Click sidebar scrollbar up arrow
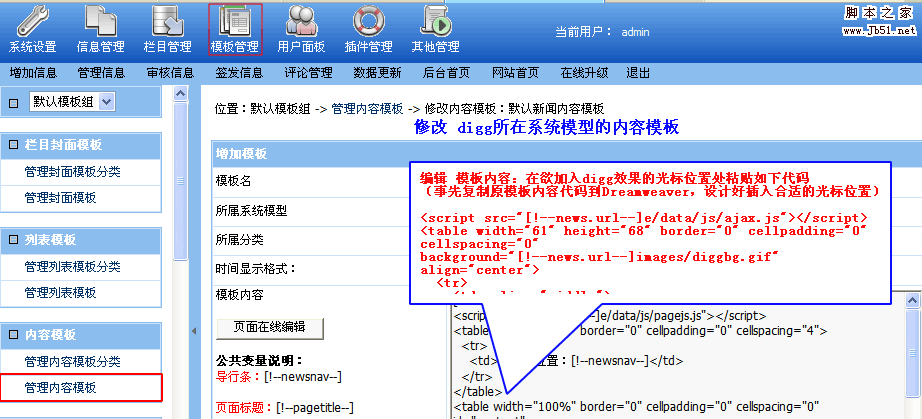 point(181,93)
